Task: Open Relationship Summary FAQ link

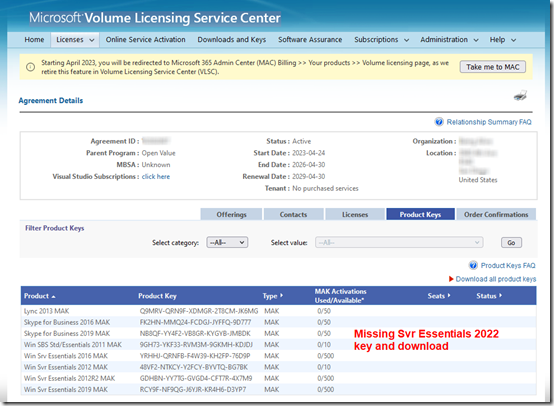Action: click(489, 122)
